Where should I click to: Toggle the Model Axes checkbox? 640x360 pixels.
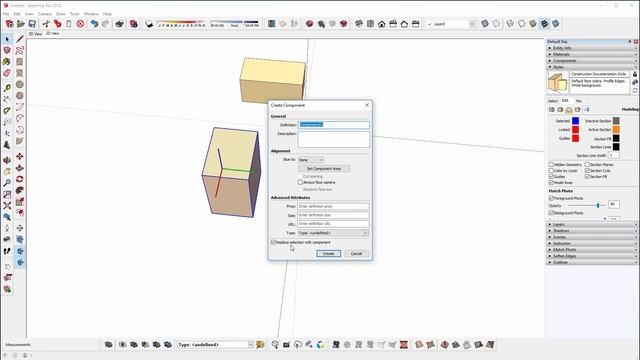click(x=551, y=182)
